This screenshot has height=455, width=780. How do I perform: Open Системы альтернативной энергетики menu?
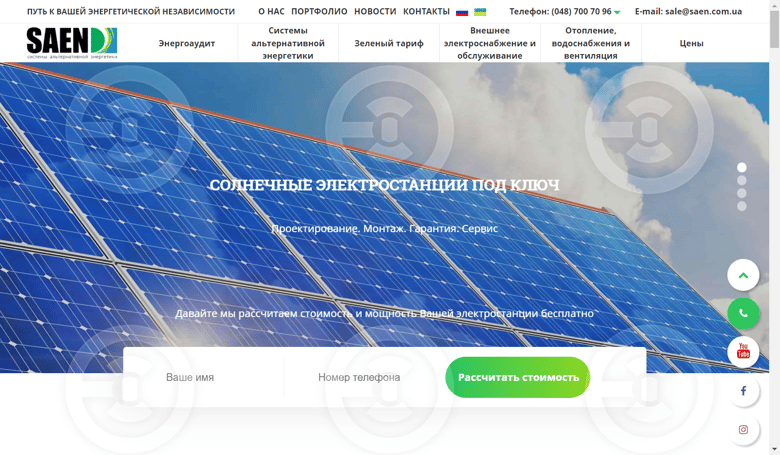click(x=288, y=43)
